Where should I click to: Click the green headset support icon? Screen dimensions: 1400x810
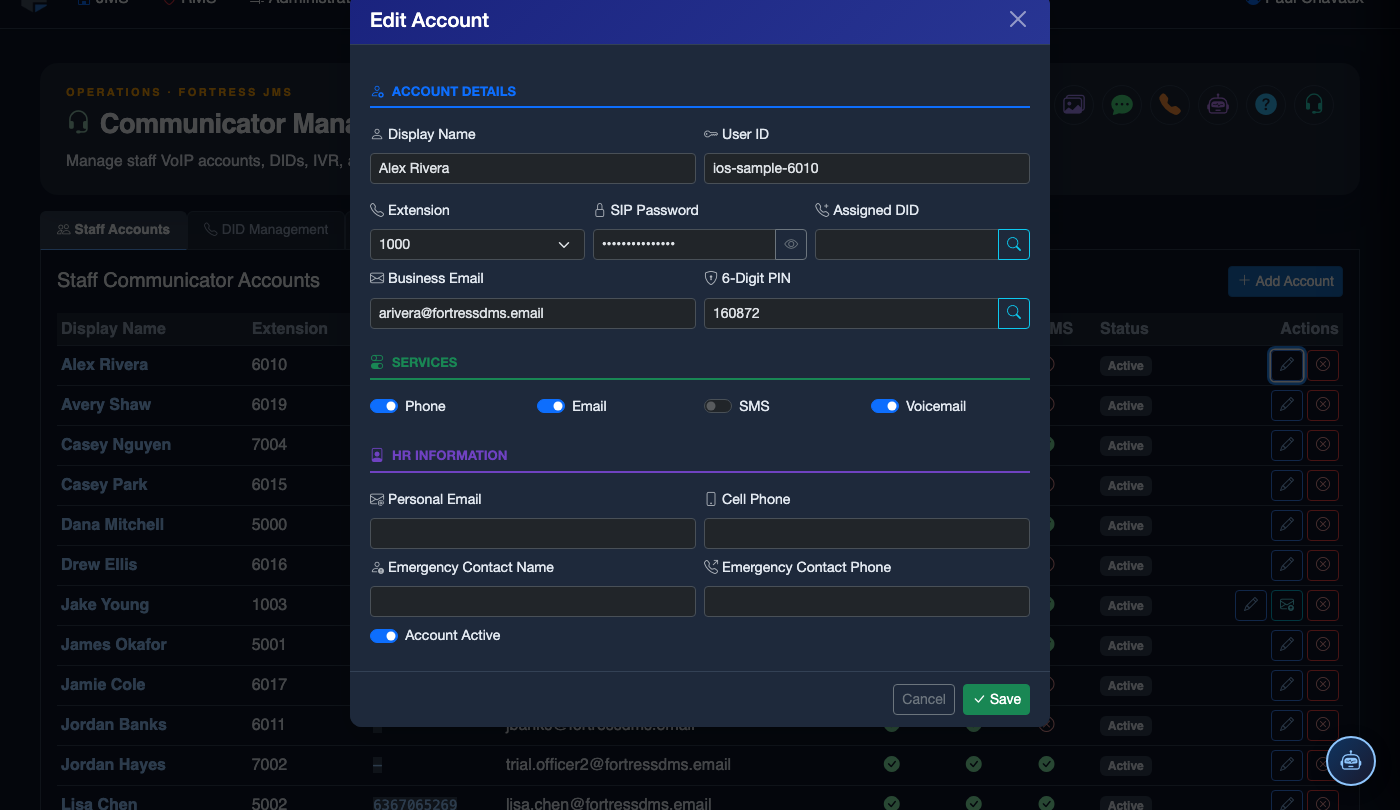pos(1314,104)
